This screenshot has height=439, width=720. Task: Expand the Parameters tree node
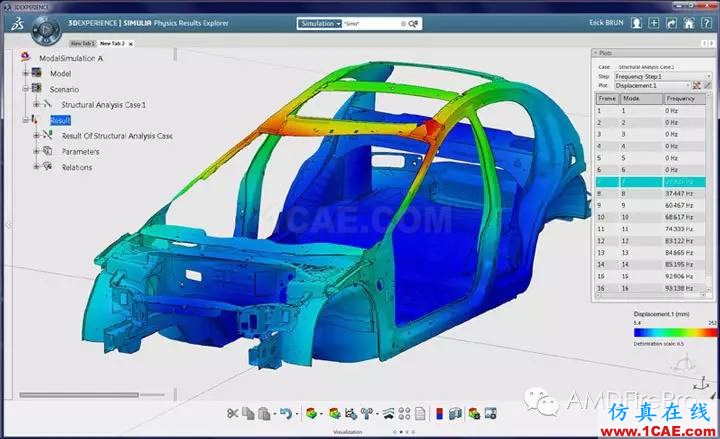37,152
